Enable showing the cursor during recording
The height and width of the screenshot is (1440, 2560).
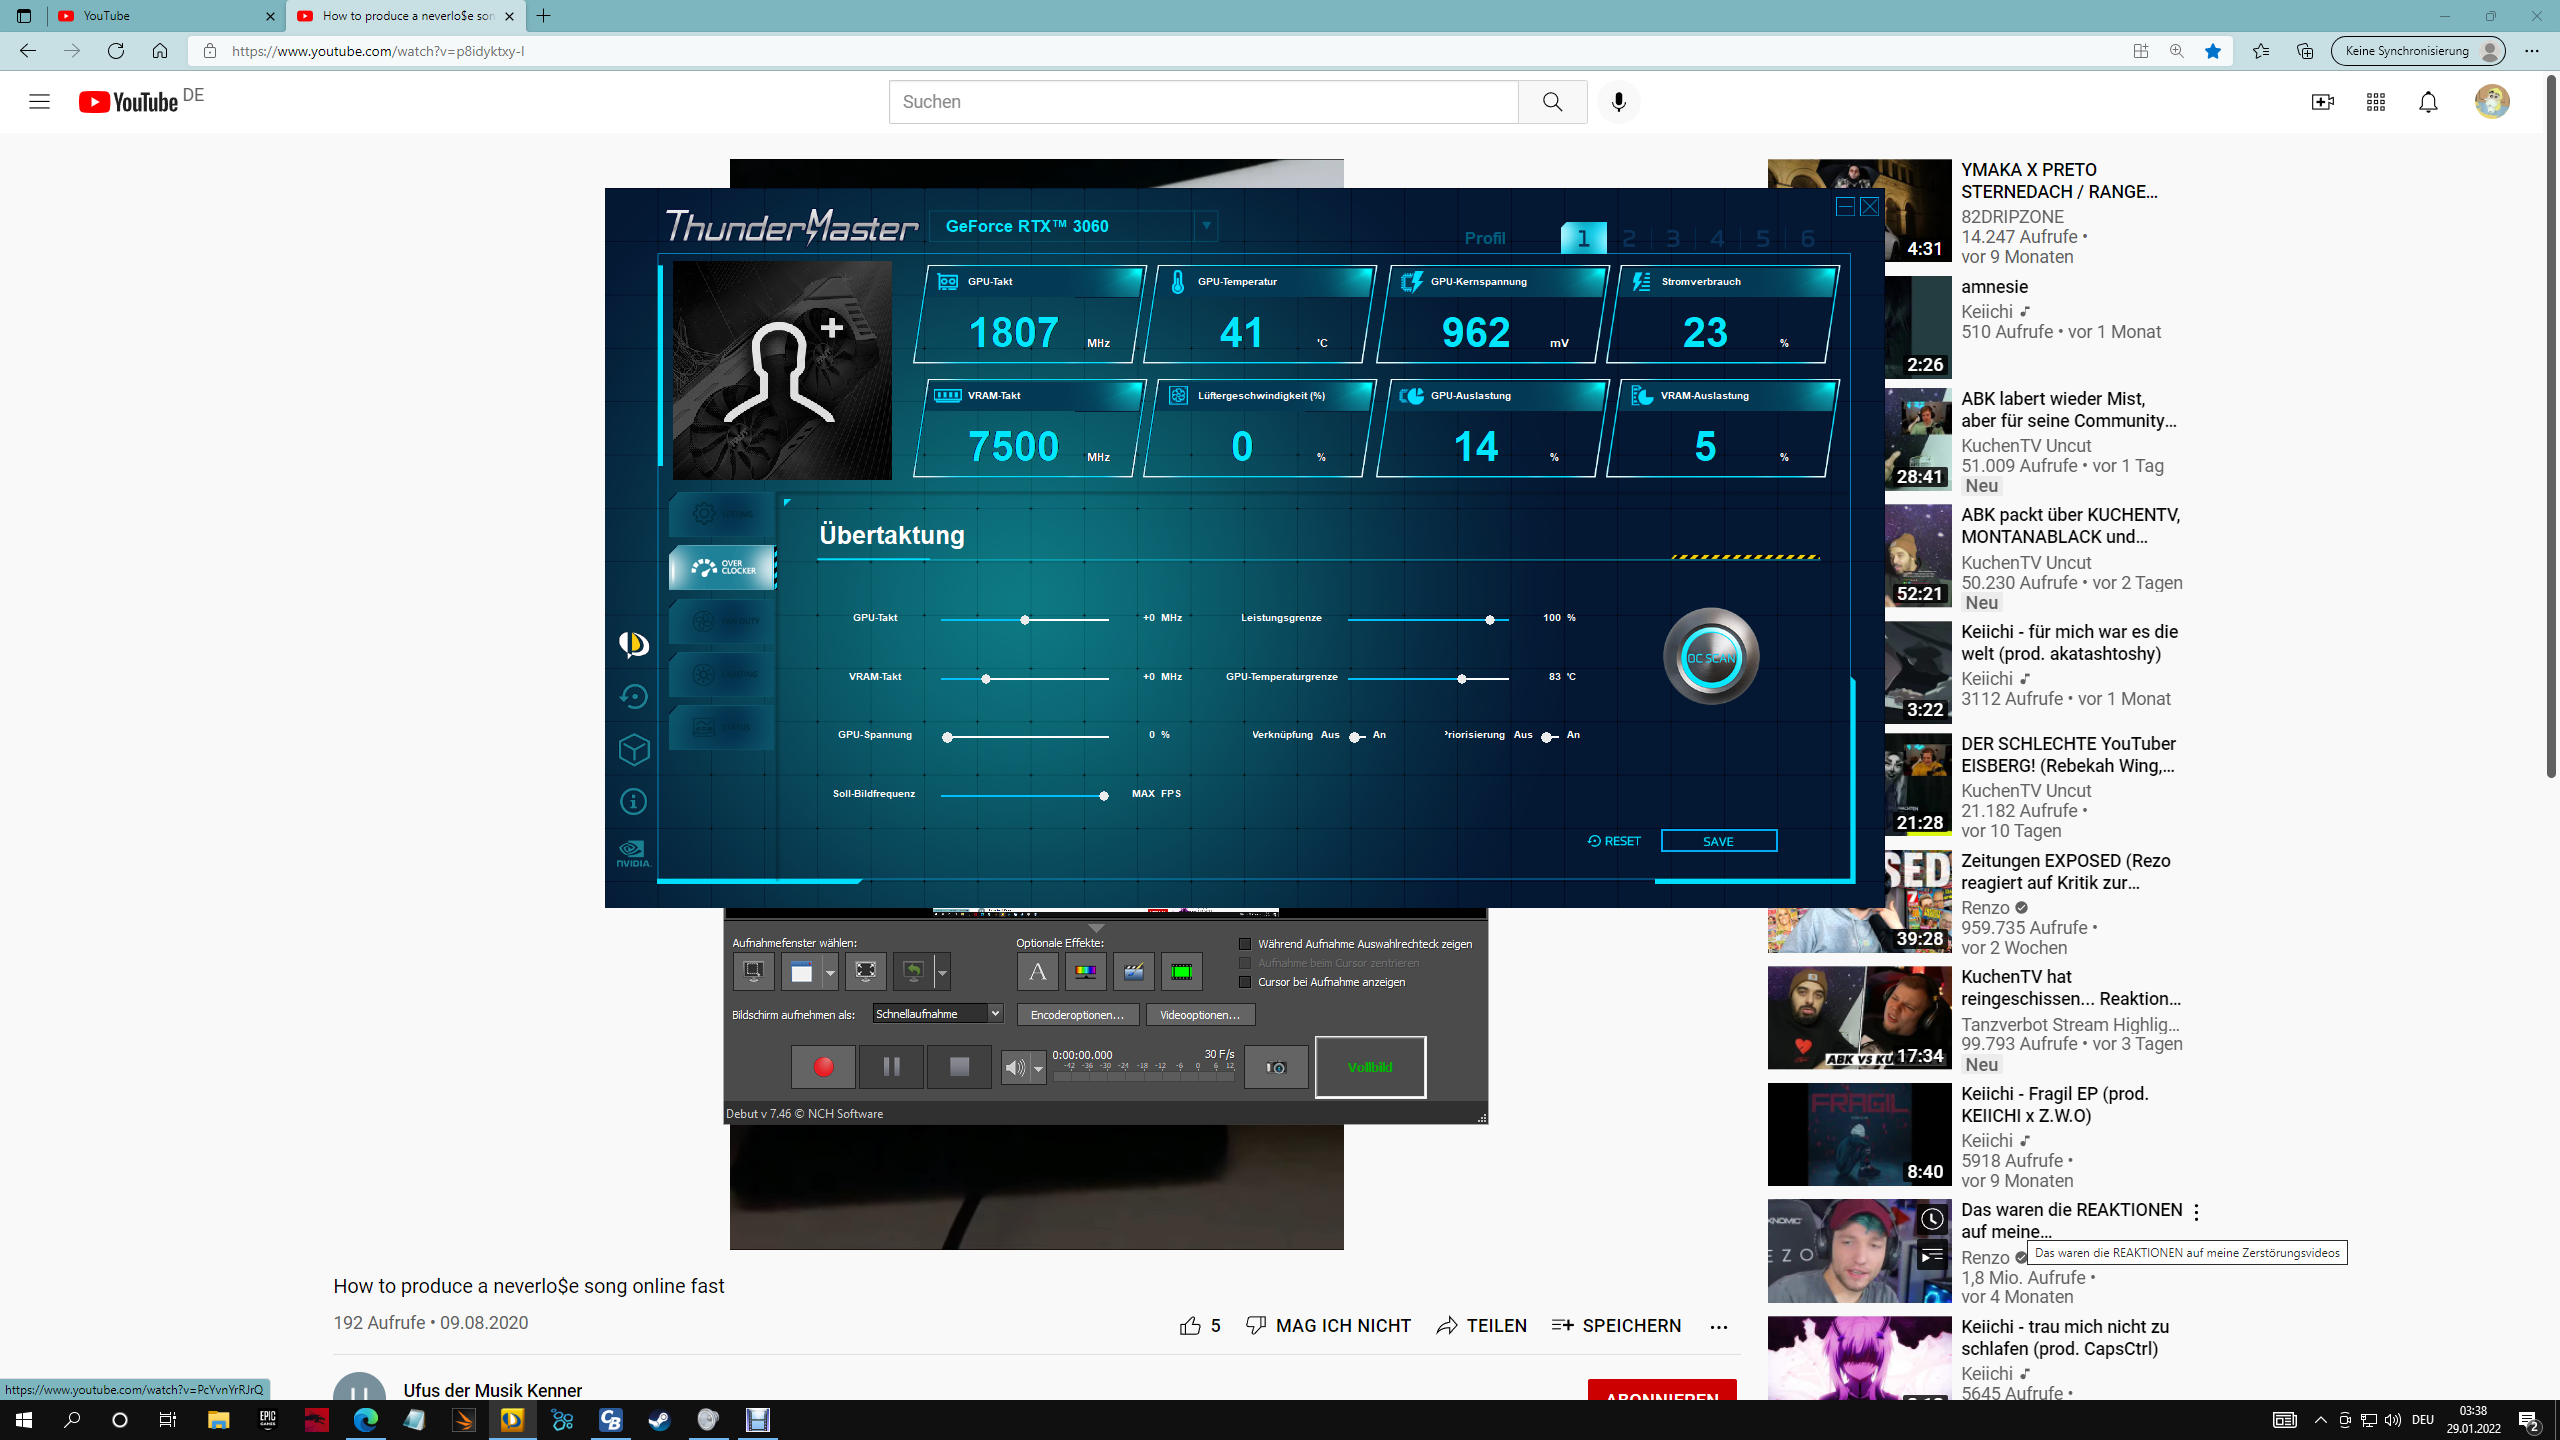1245,982
